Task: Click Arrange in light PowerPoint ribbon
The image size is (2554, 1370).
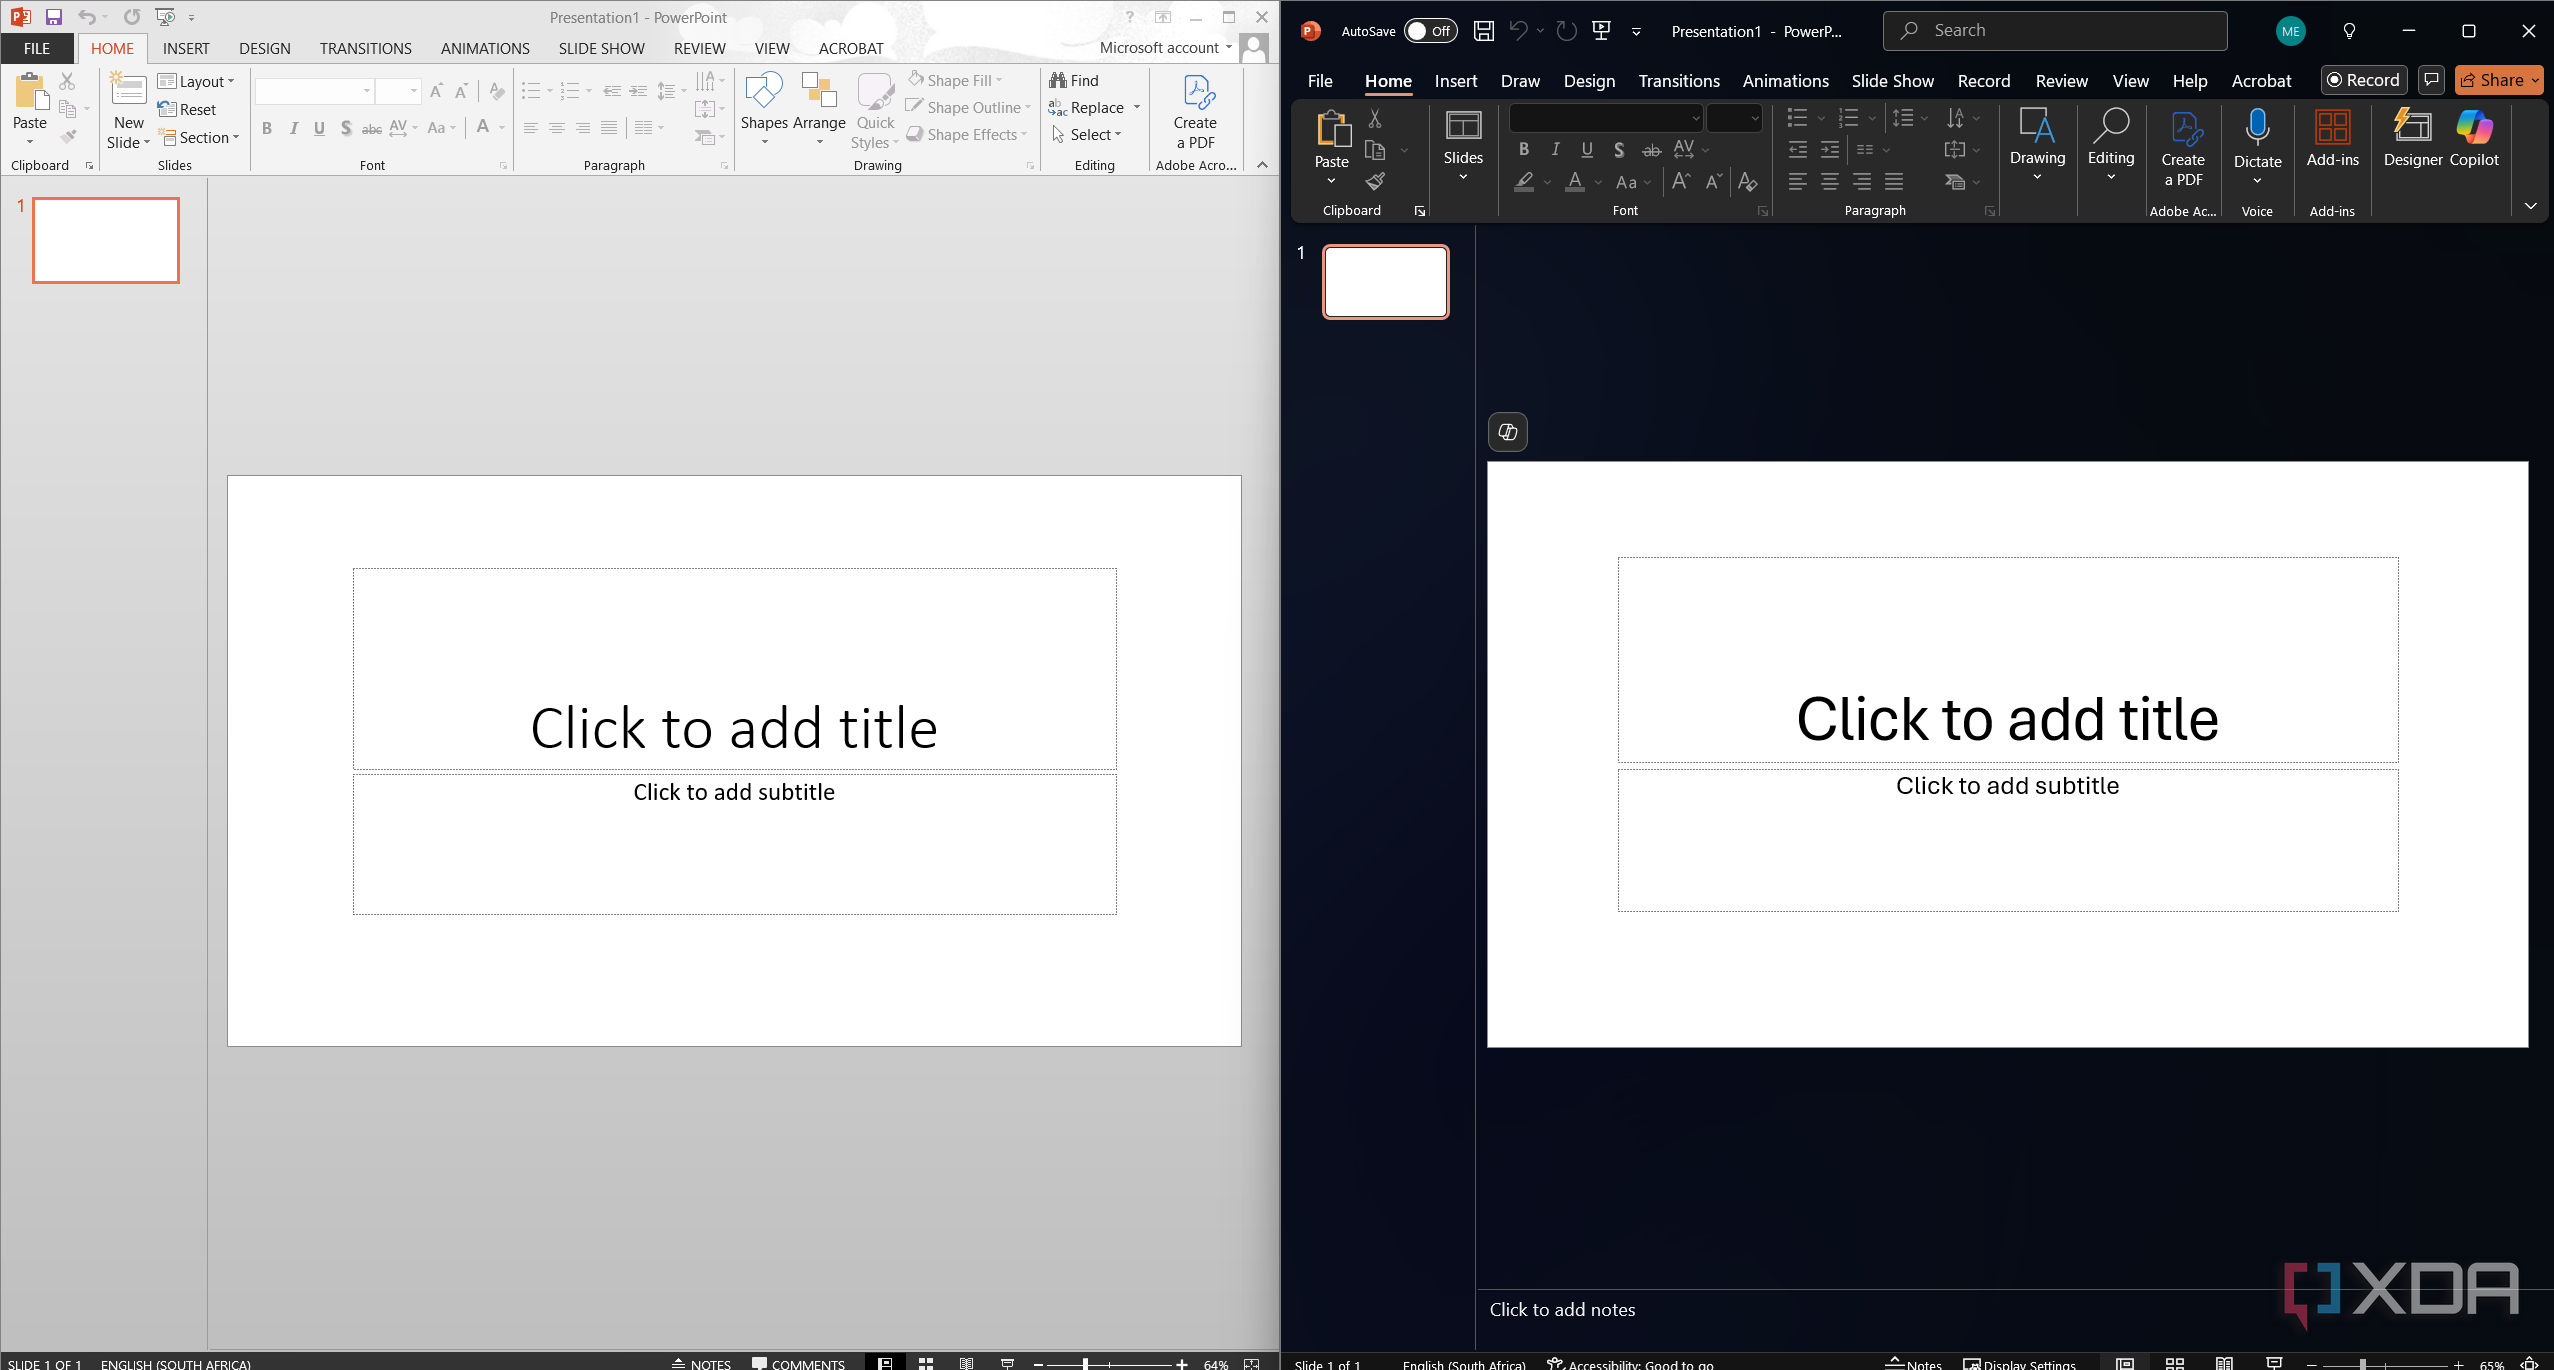Action: coord(819,110)
